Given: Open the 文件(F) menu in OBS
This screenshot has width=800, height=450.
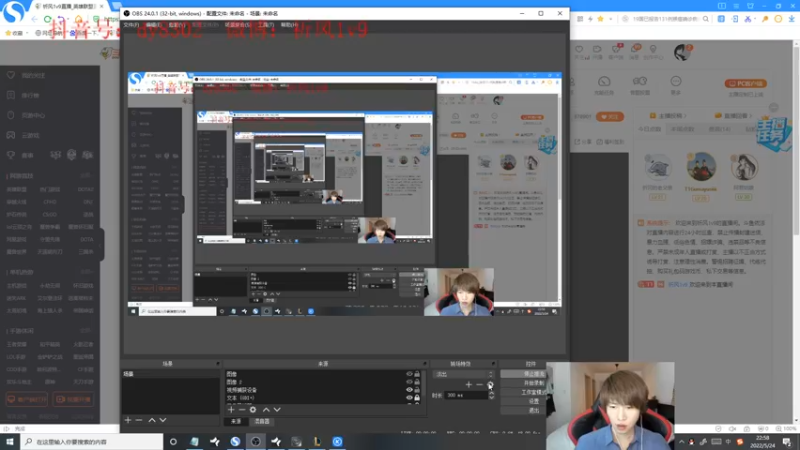Looking at the screenshot, I should click(131, 24).
